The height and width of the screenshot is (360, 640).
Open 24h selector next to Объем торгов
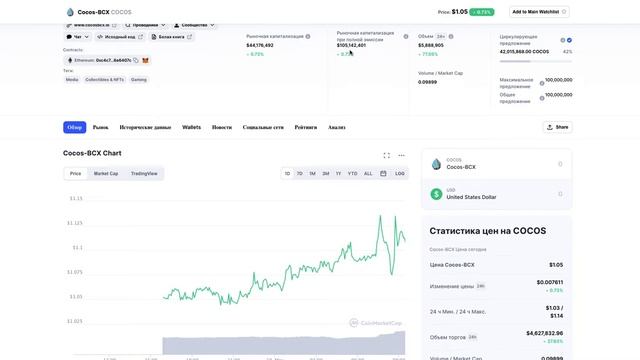[473, 337]
